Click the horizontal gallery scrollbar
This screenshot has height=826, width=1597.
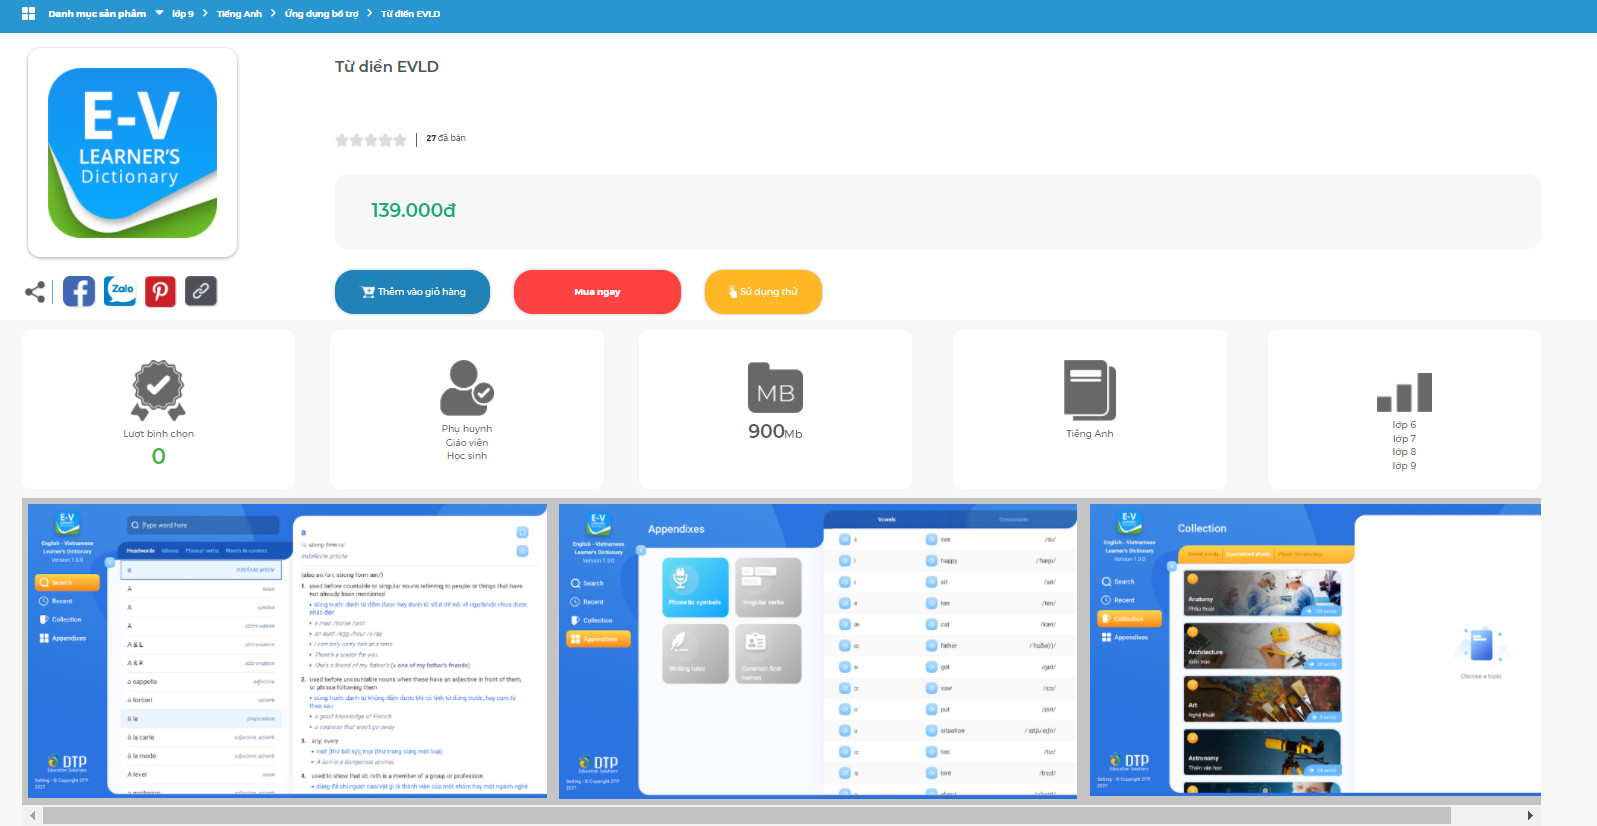[x=746, y=816]
